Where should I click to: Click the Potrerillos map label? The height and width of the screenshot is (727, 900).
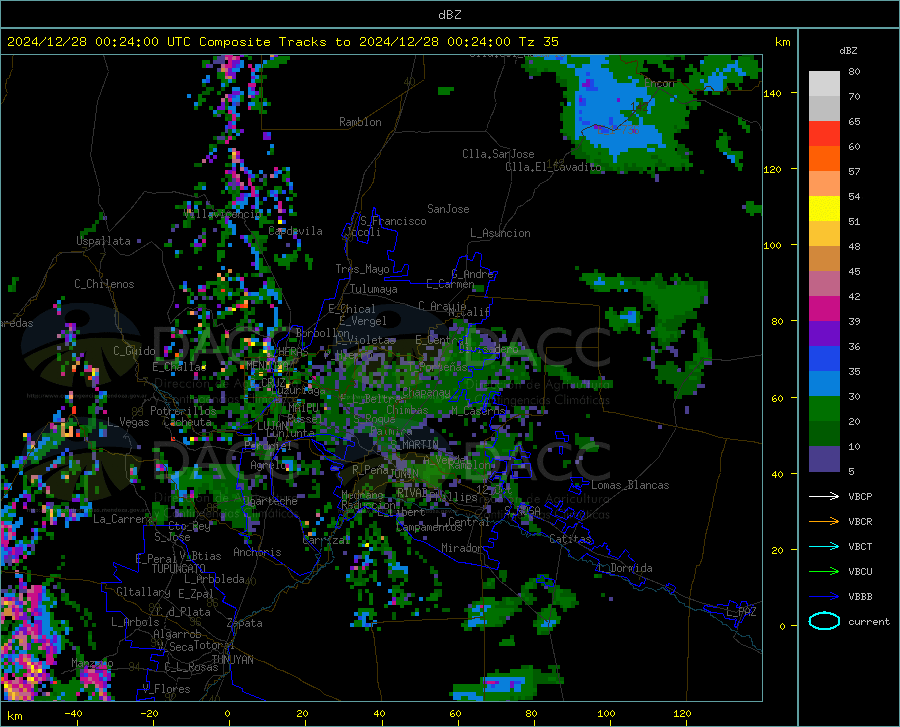coord(183,411)
